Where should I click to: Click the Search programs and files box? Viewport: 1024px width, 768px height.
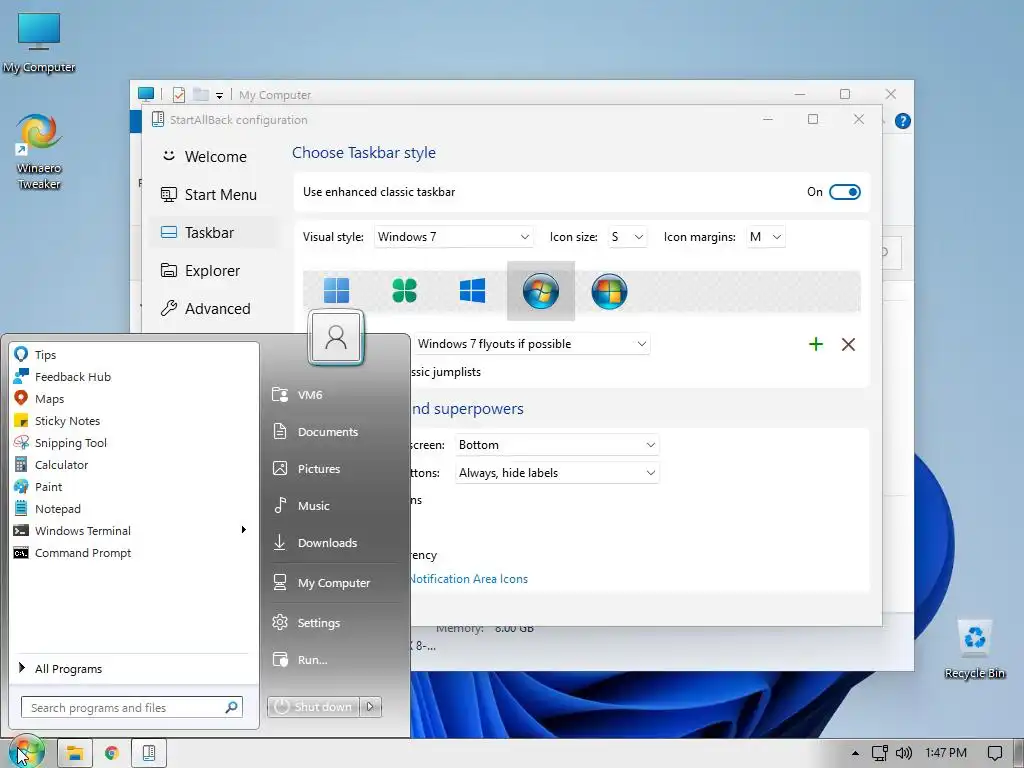132,707
